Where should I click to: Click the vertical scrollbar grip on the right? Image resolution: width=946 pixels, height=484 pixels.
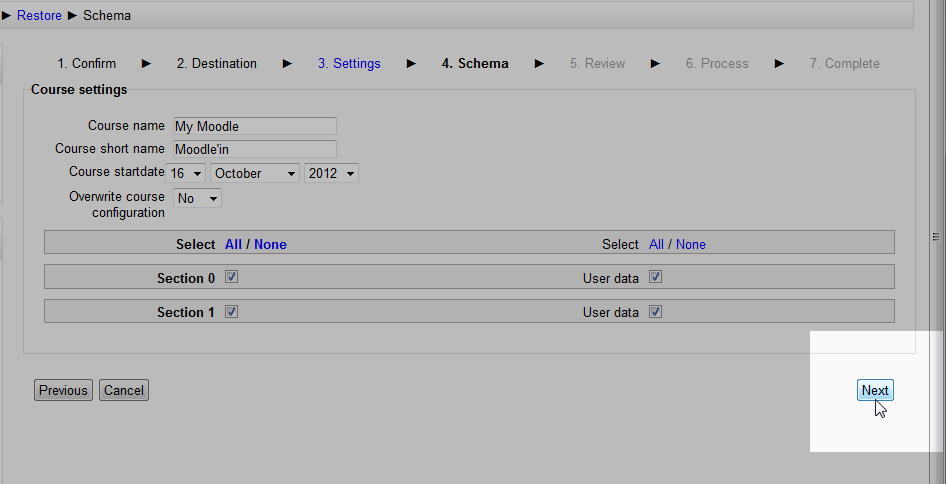tap(936, 237)
